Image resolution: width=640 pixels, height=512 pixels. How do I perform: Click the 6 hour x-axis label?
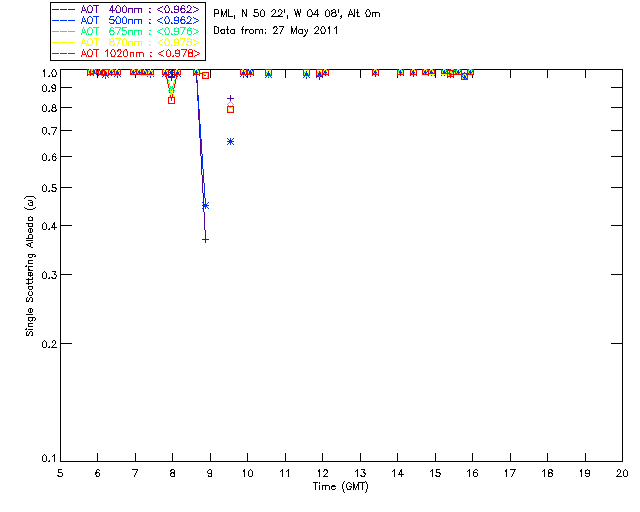(98, 473)
